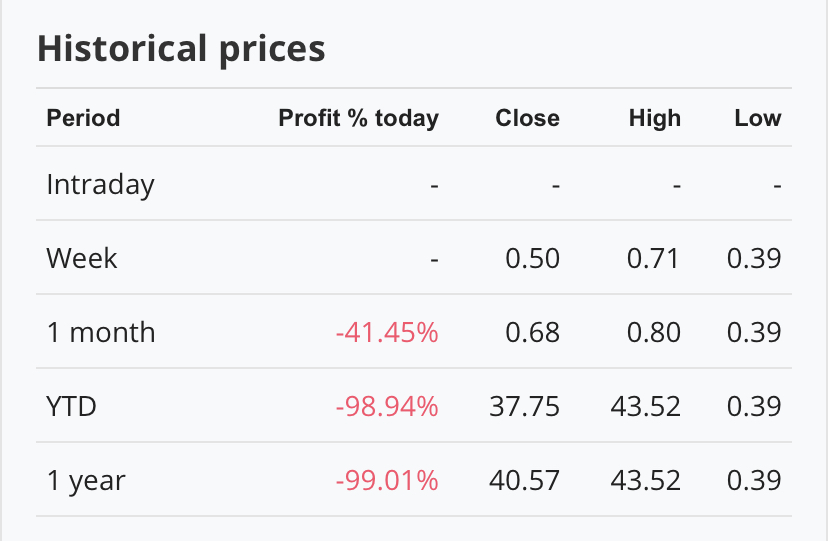
Task: Select the 1 year period row
Action: (86, 480)
